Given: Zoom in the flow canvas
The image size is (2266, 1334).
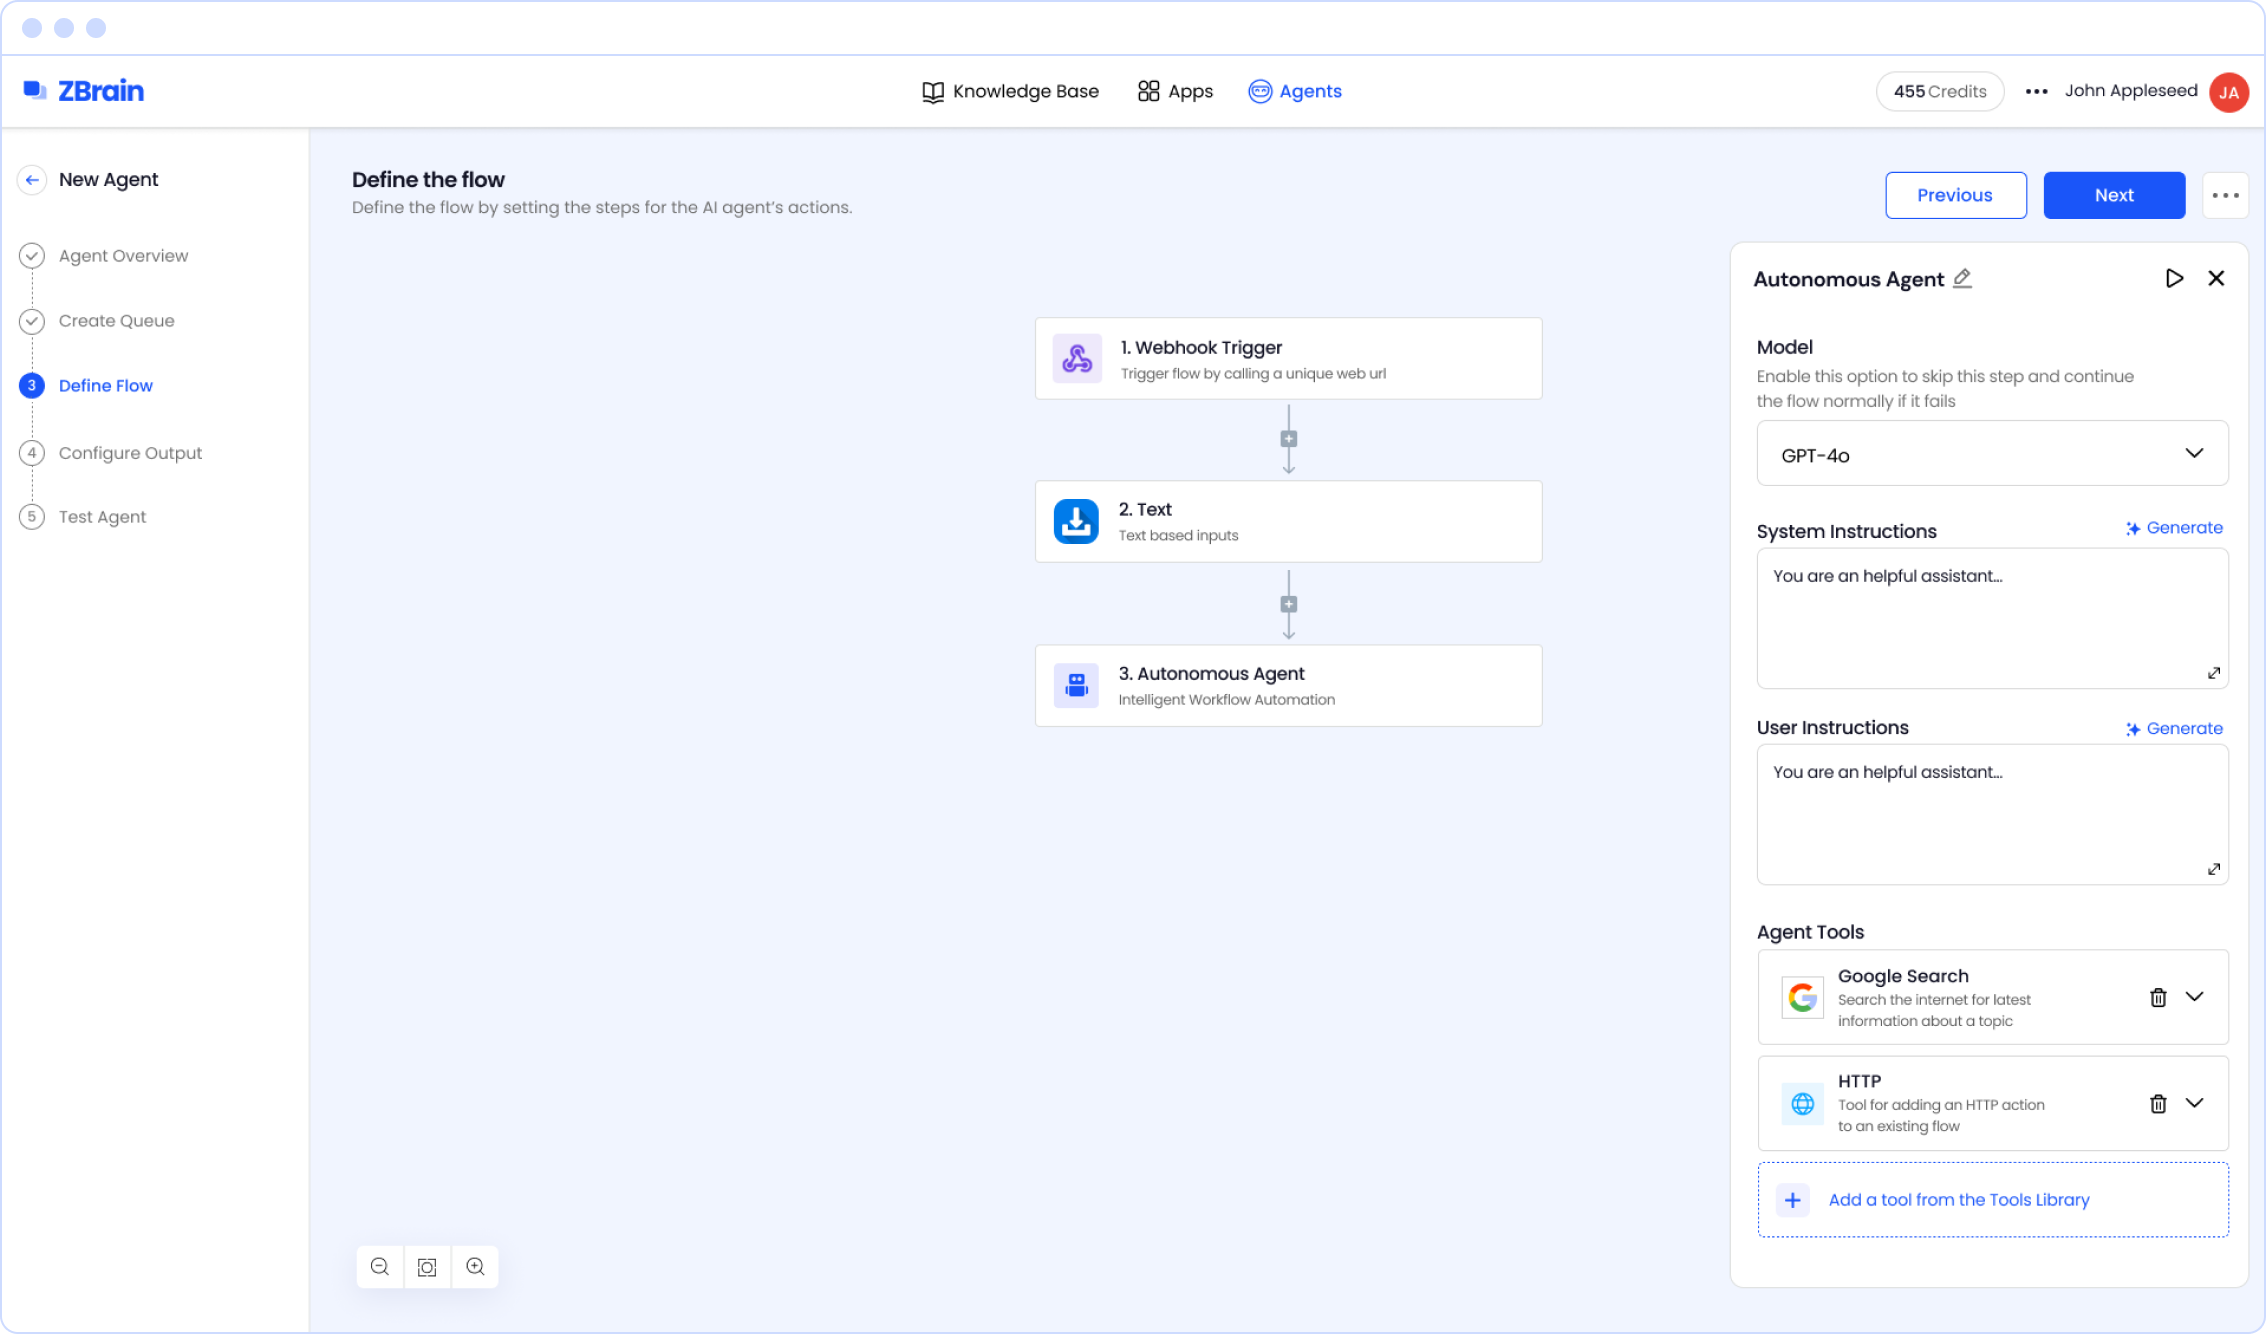Looking at the screenshot, I should coord(475,1267).
